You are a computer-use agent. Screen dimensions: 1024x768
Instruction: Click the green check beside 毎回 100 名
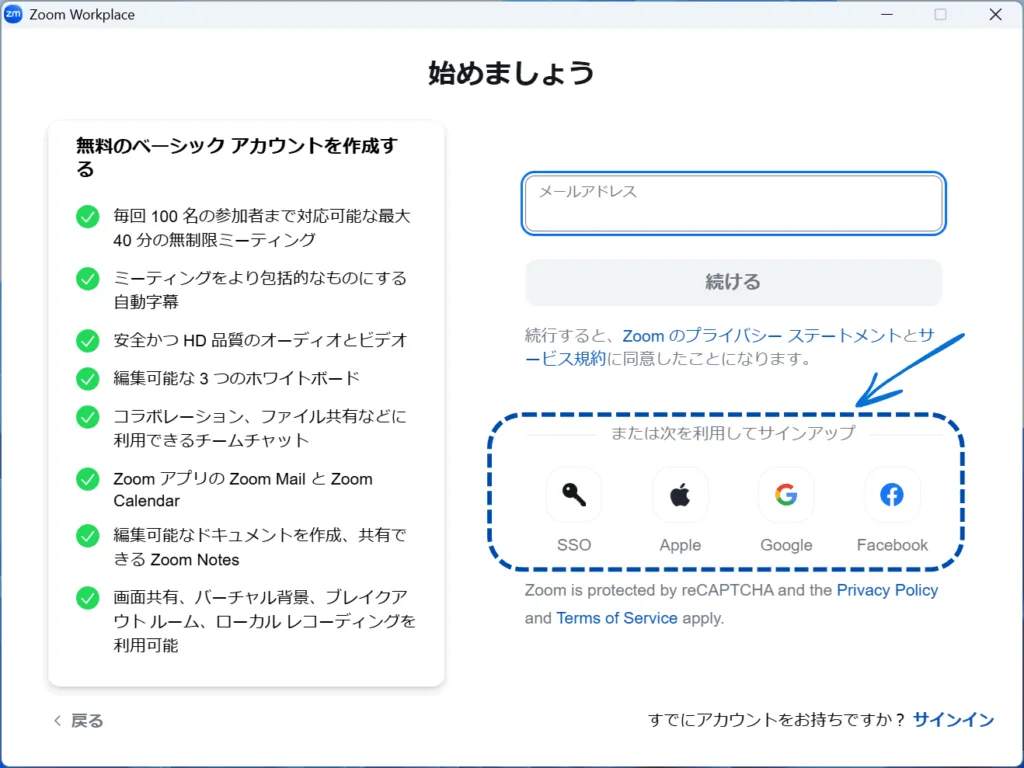tap(88, 216)
